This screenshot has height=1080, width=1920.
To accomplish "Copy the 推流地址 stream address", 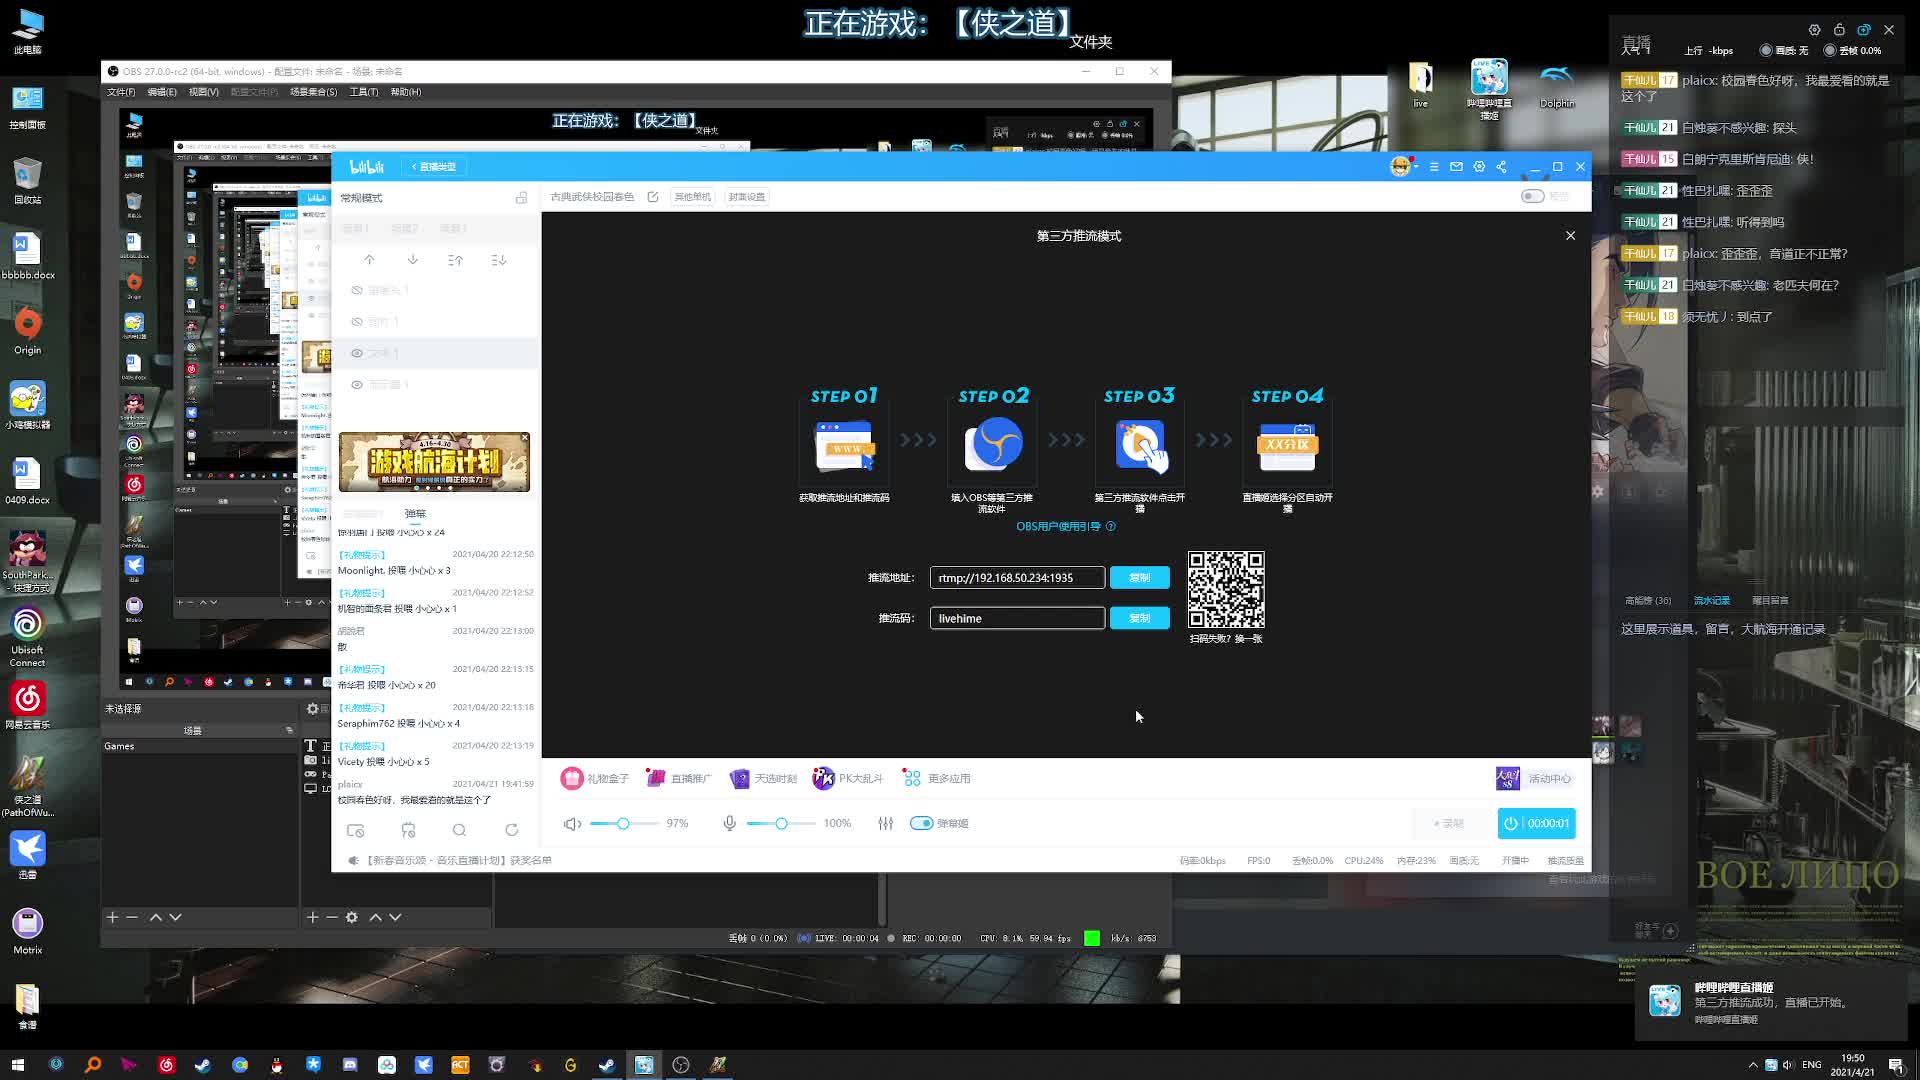I will tap(1139, 578).
